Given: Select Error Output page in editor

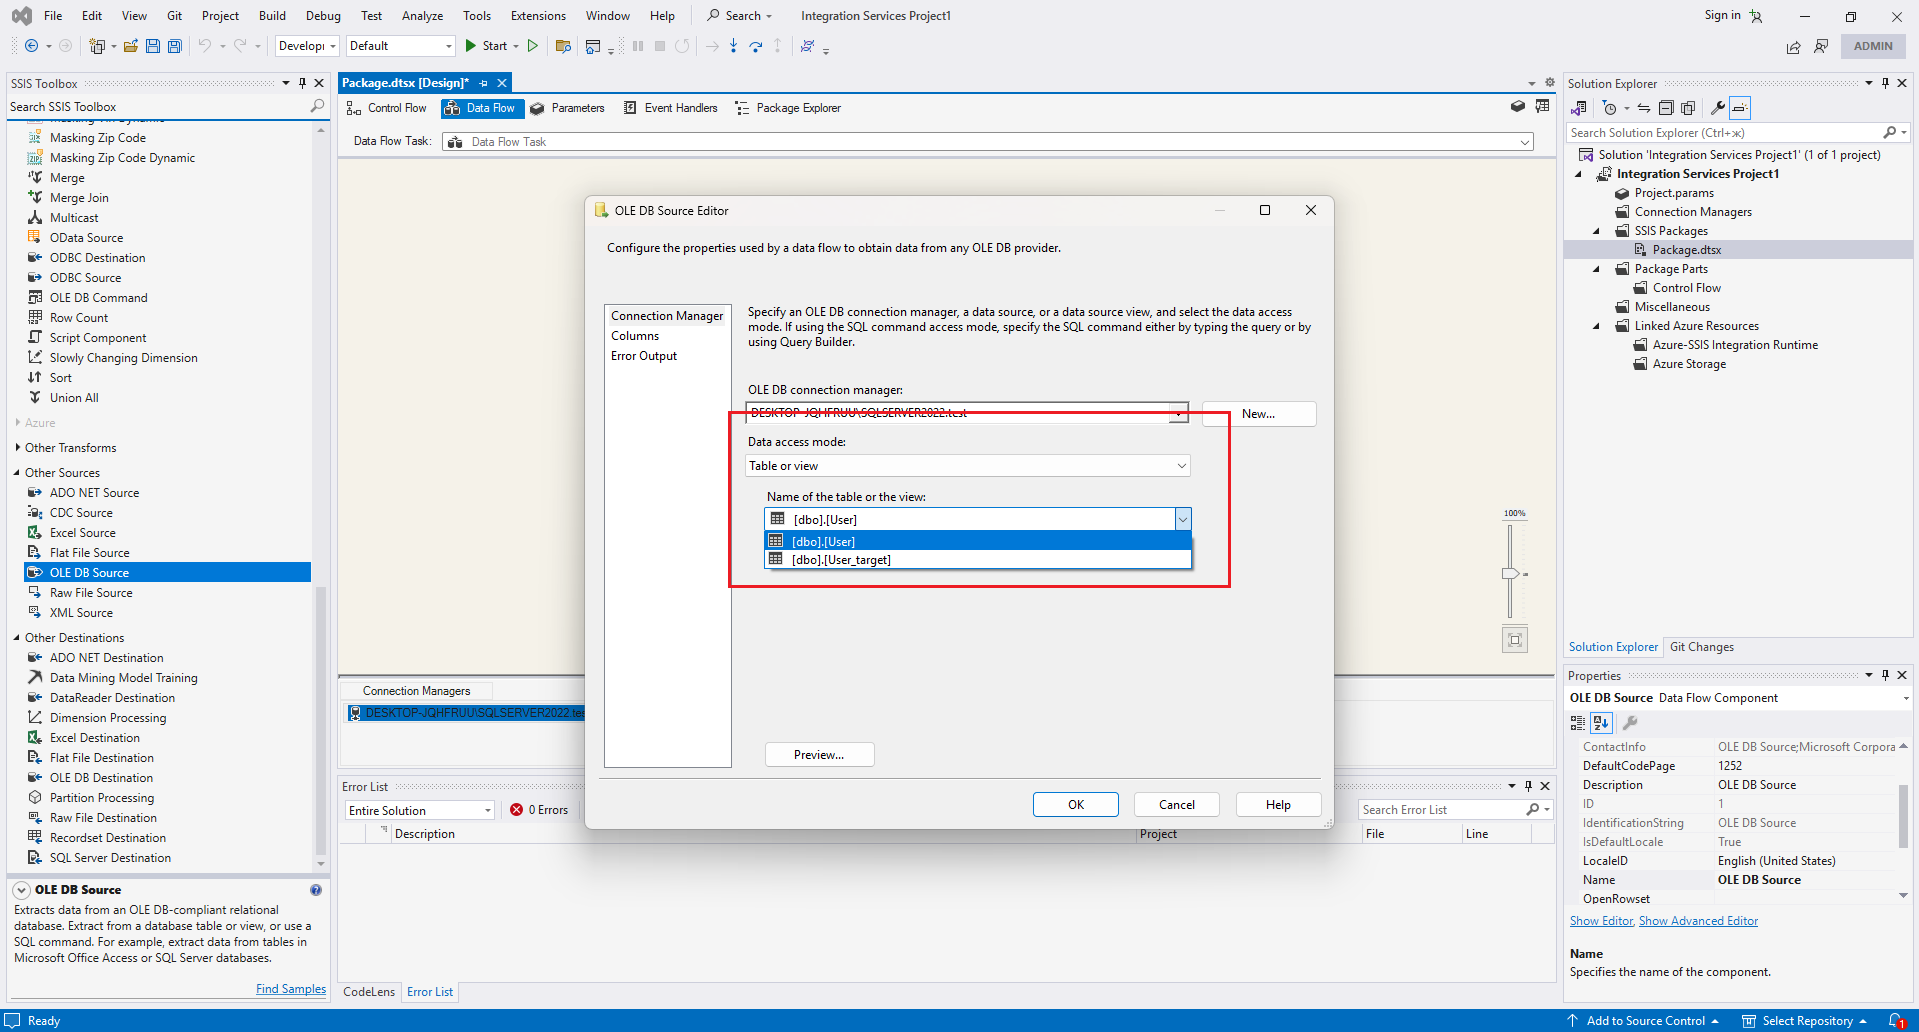Looking at the screenshot, I should click(x=644, y=356).
